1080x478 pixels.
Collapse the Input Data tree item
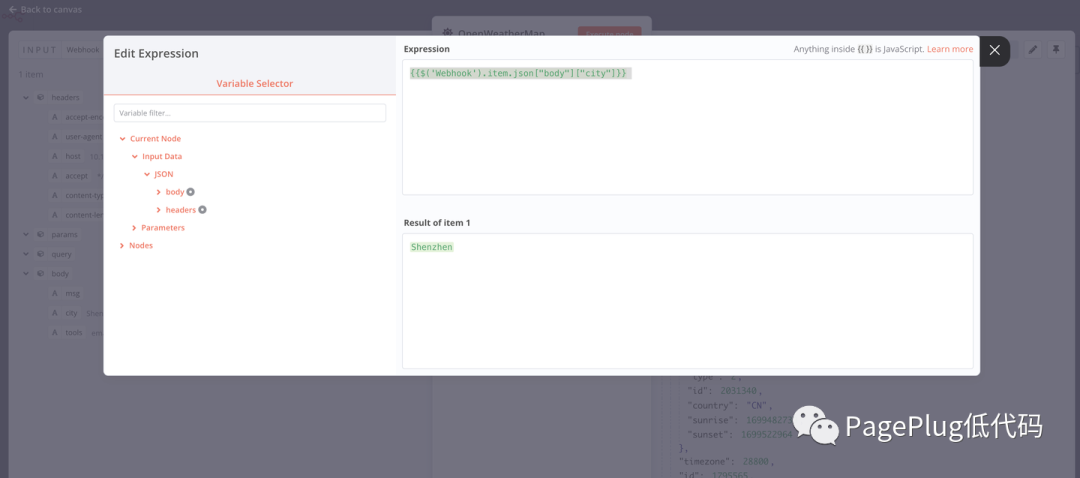[x=135, y=156]
